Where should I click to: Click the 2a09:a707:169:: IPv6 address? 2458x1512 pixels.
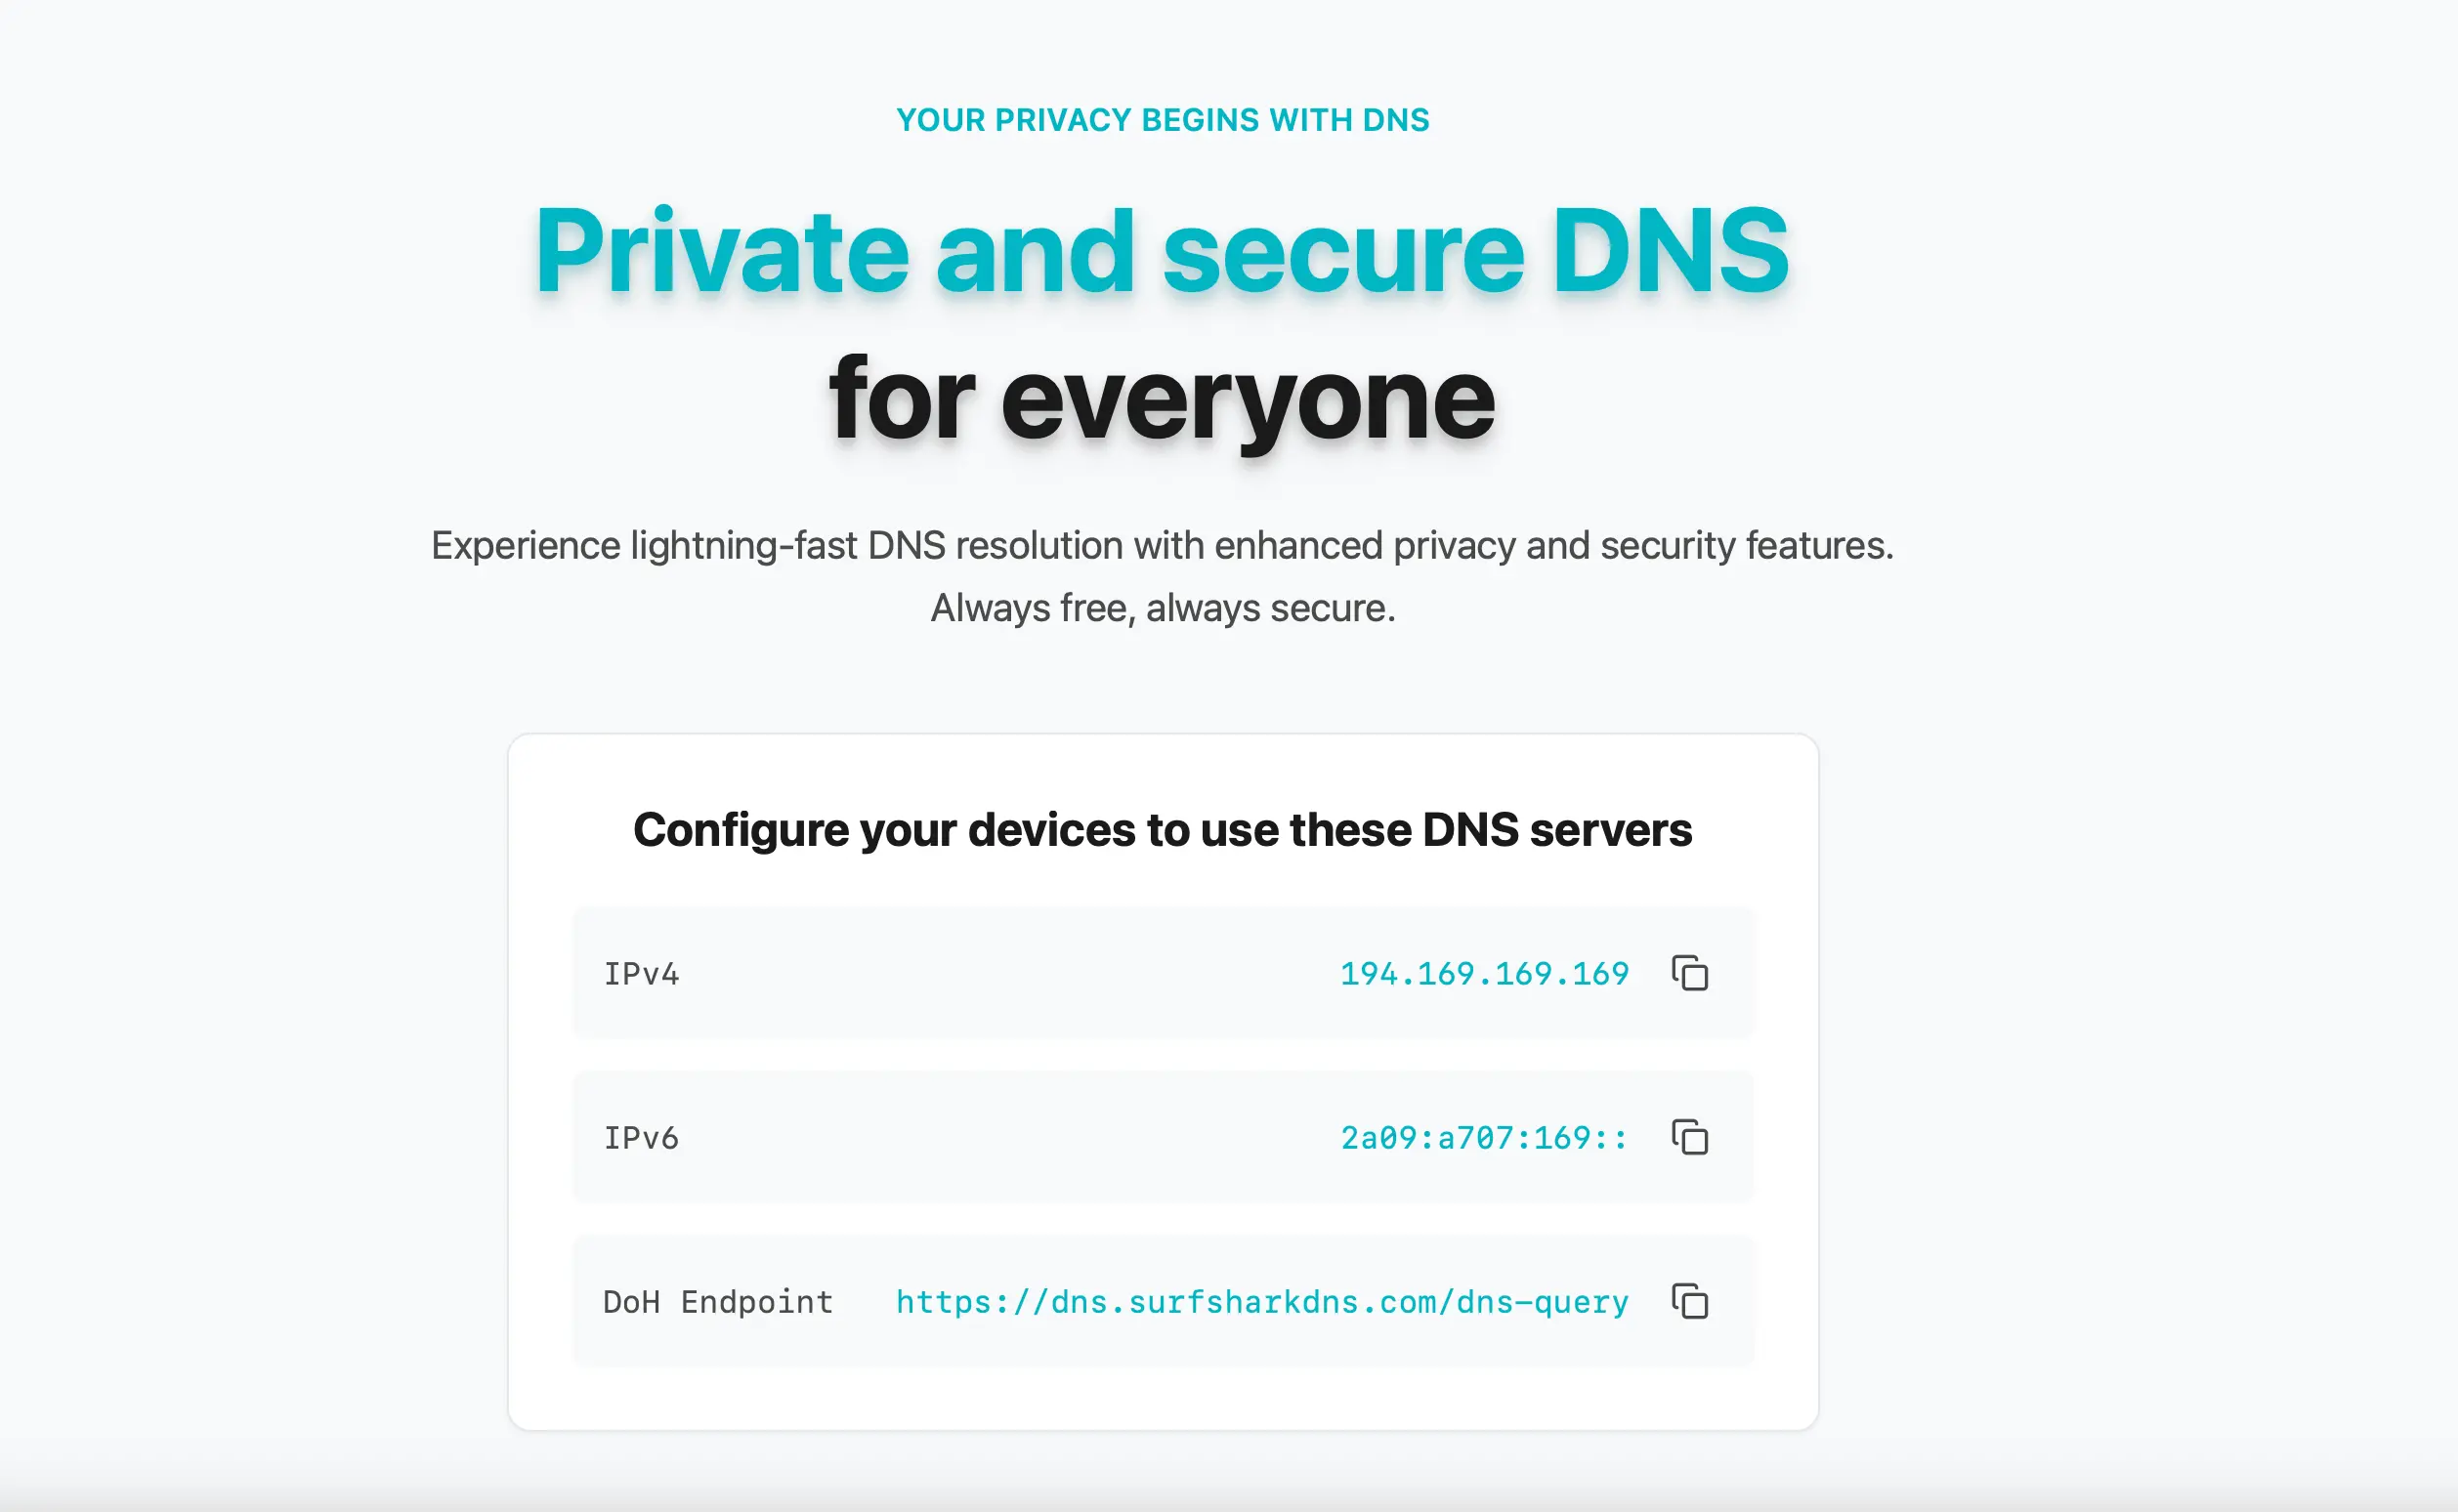click(x=1484, y=1137)
